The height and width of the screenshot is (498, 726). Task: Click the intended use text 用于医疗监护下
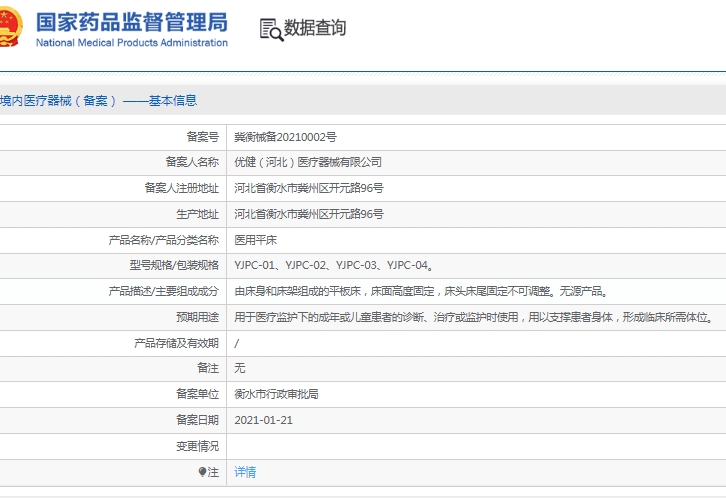point(474,317)
